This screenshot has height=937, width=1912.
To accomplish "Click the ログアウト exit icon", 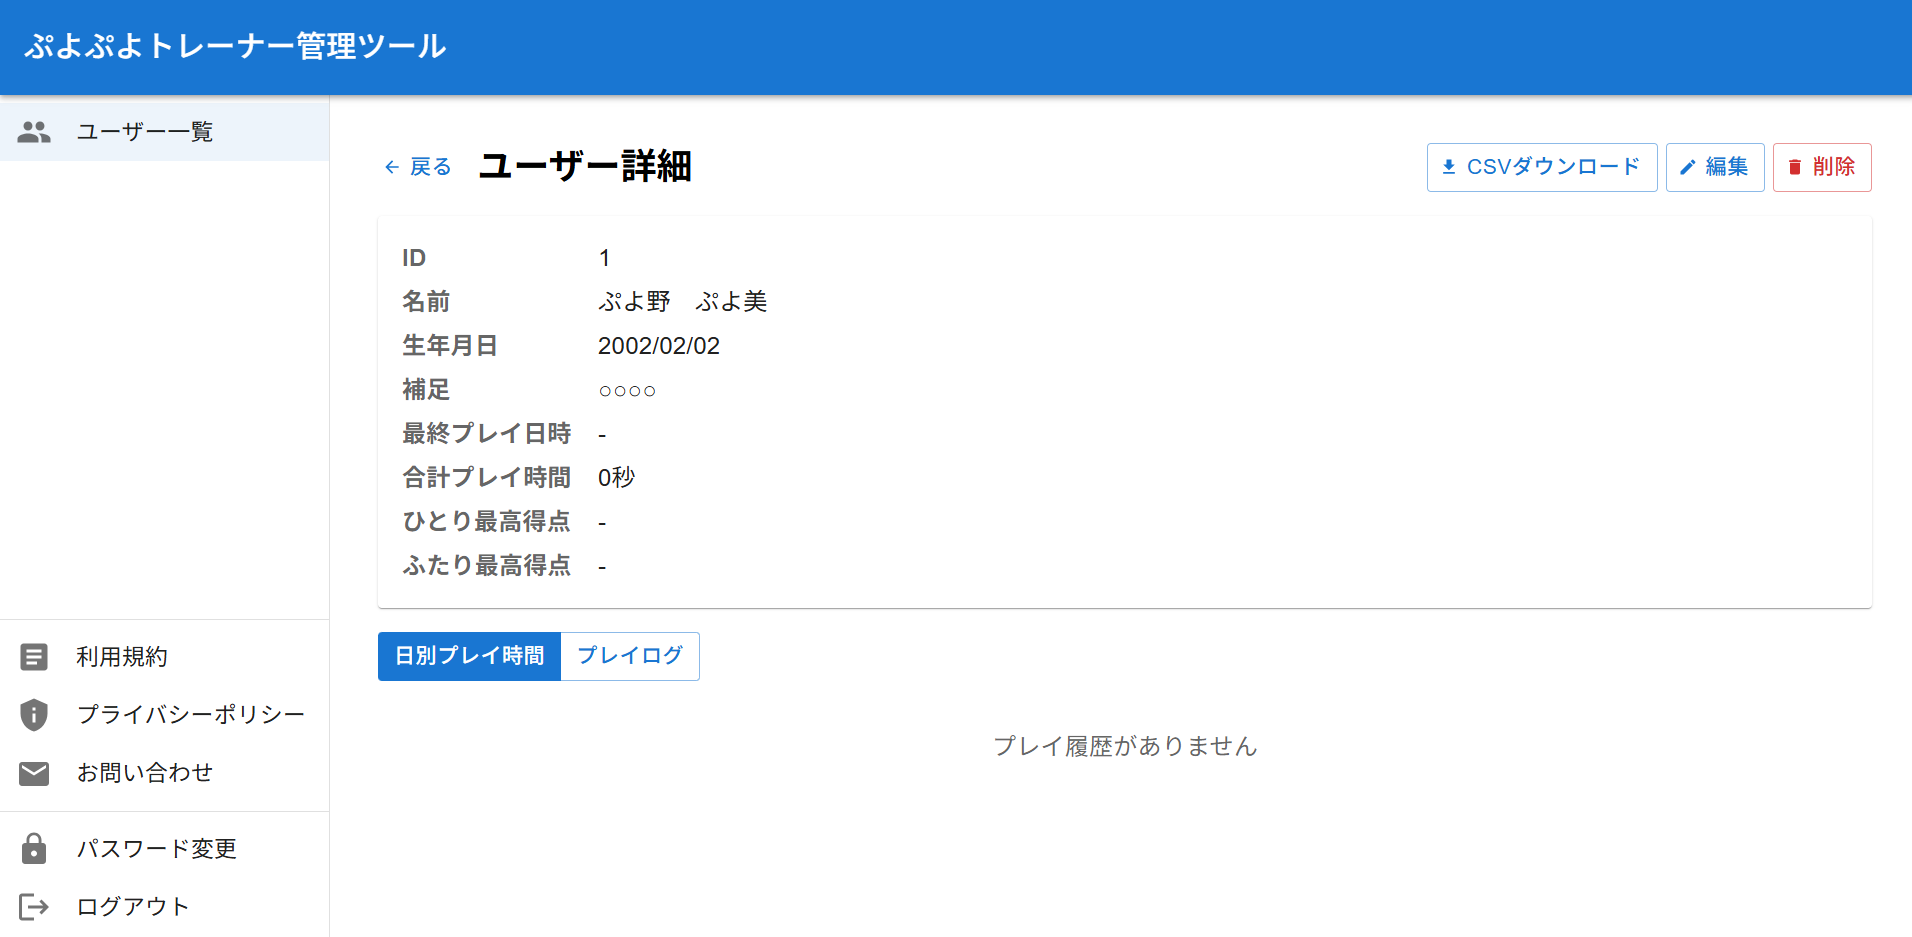I will [x=34, y=907].
